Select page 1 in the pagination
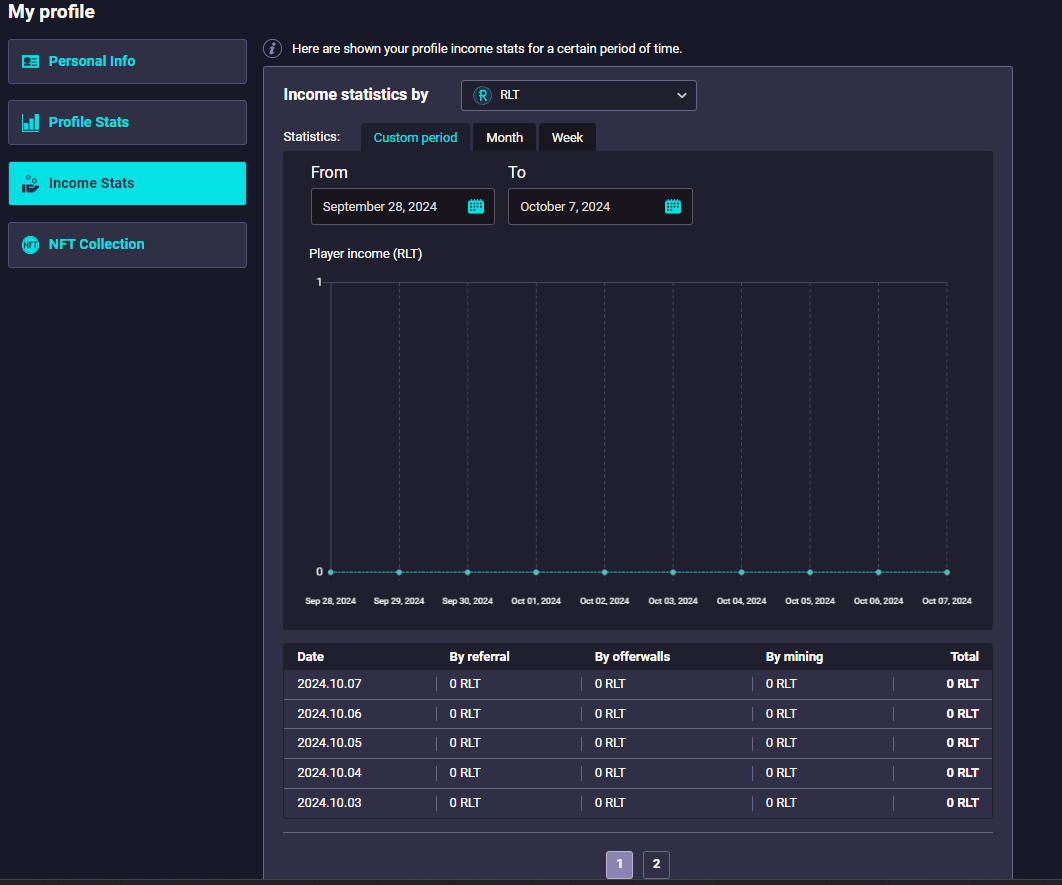The height and width of the screenshot is (885, 1062). point(619,864)
